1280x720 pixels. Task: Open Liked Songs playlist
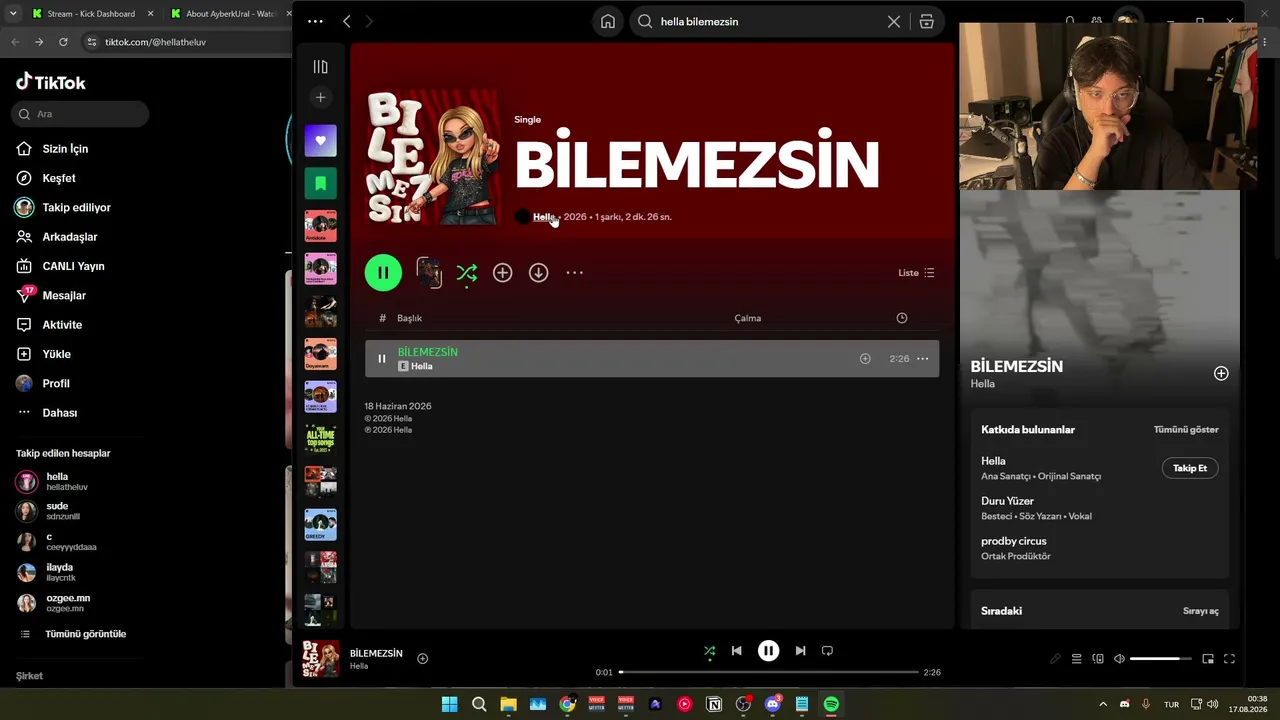[x=320, y=141]
